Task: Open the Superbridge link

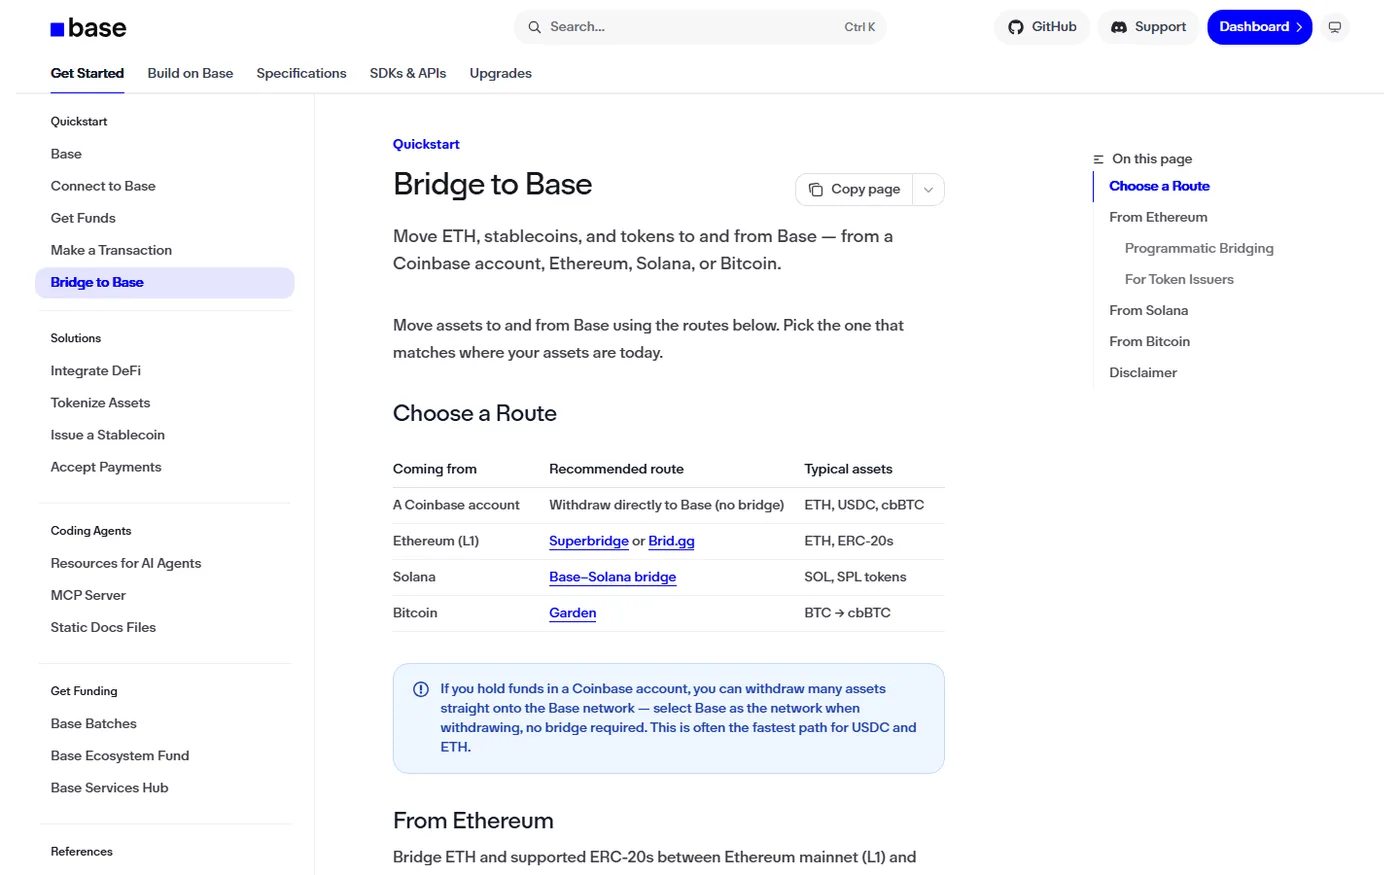Action: (589, 541)
